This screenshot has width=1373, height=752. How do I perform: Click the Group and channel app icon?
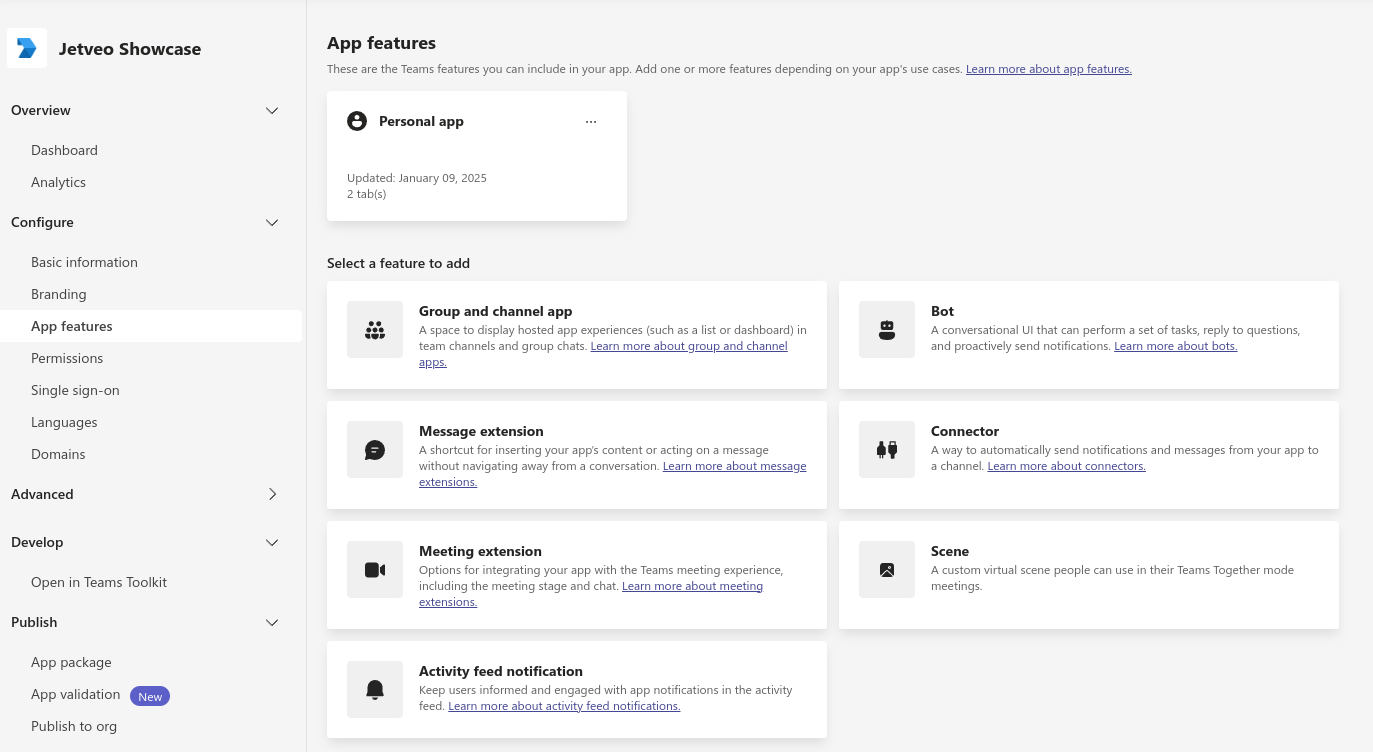pyautogui.click(x=375, y=329)
